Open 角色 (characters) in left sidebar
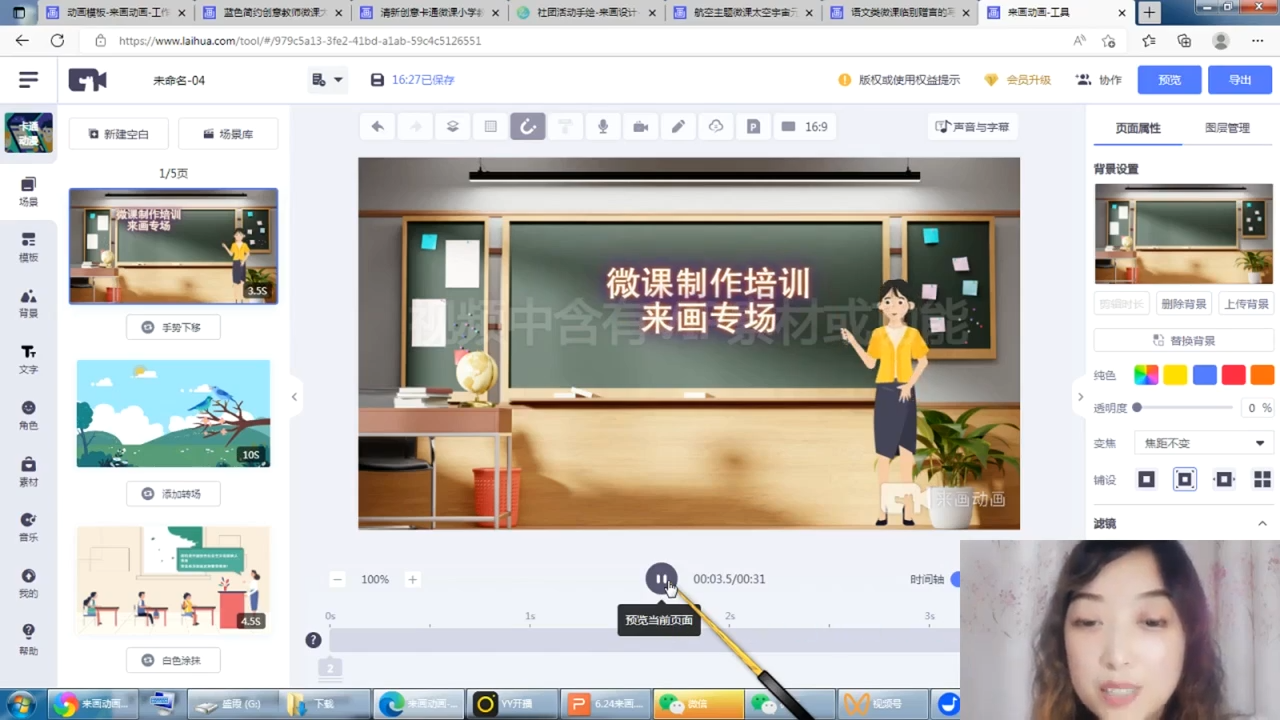This screenshot has height=720, width=1280. (x=28, y=415)
